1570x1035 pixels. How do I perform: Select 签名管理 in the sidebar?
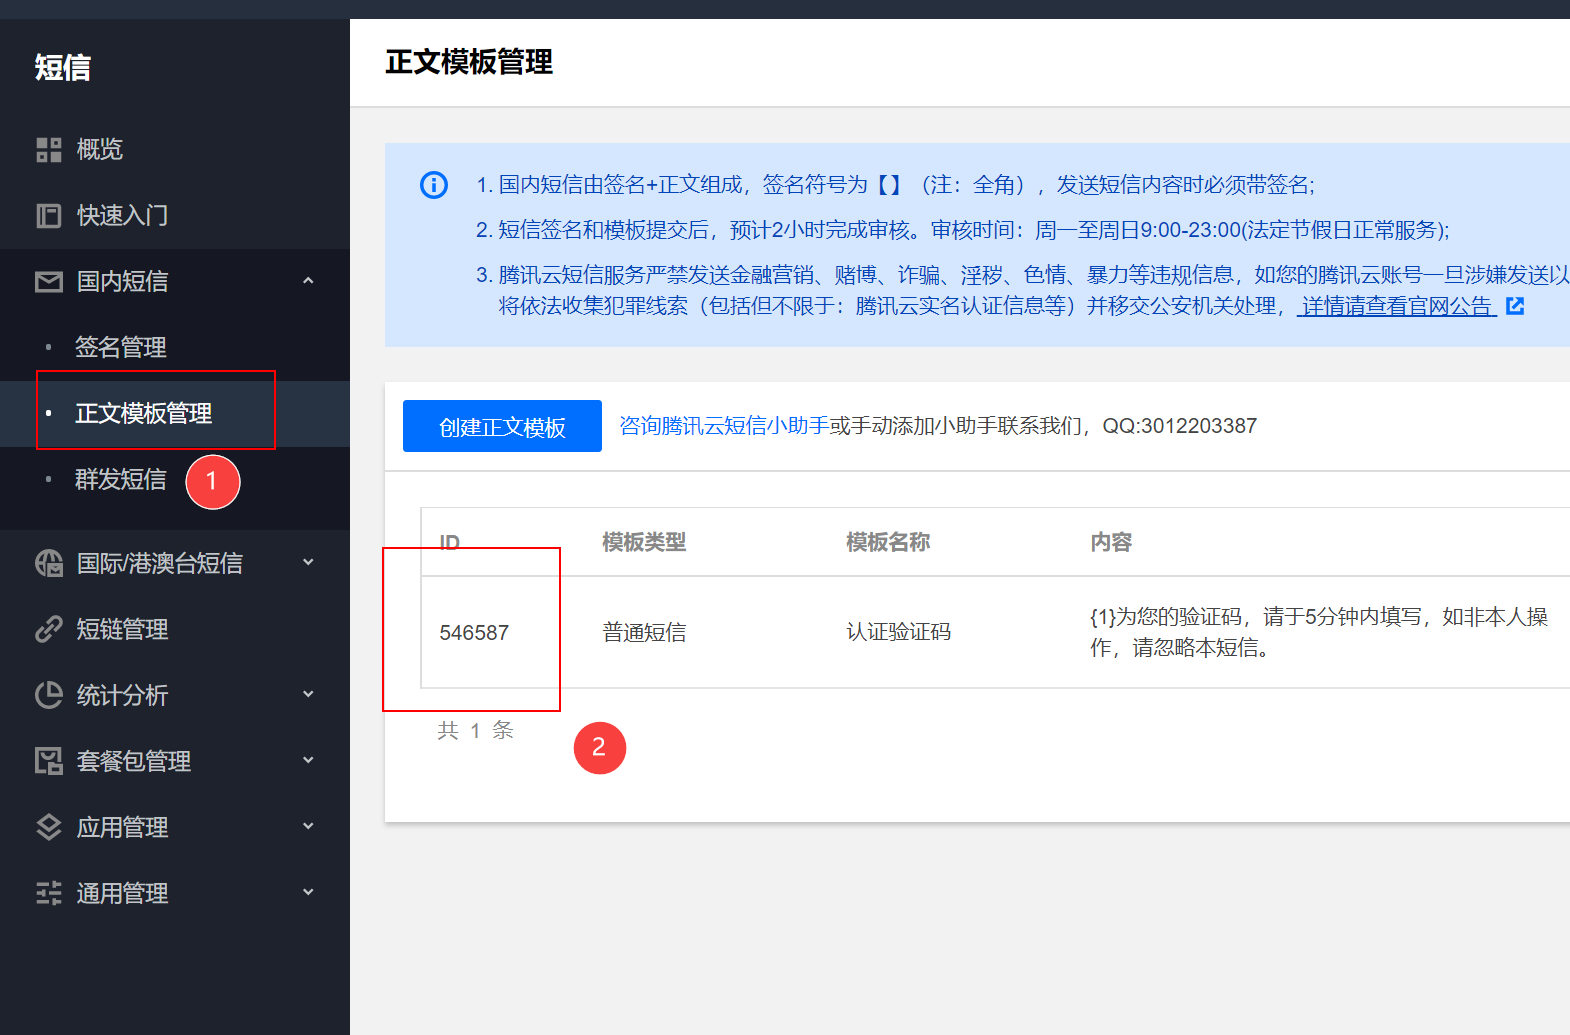(175, 348)
